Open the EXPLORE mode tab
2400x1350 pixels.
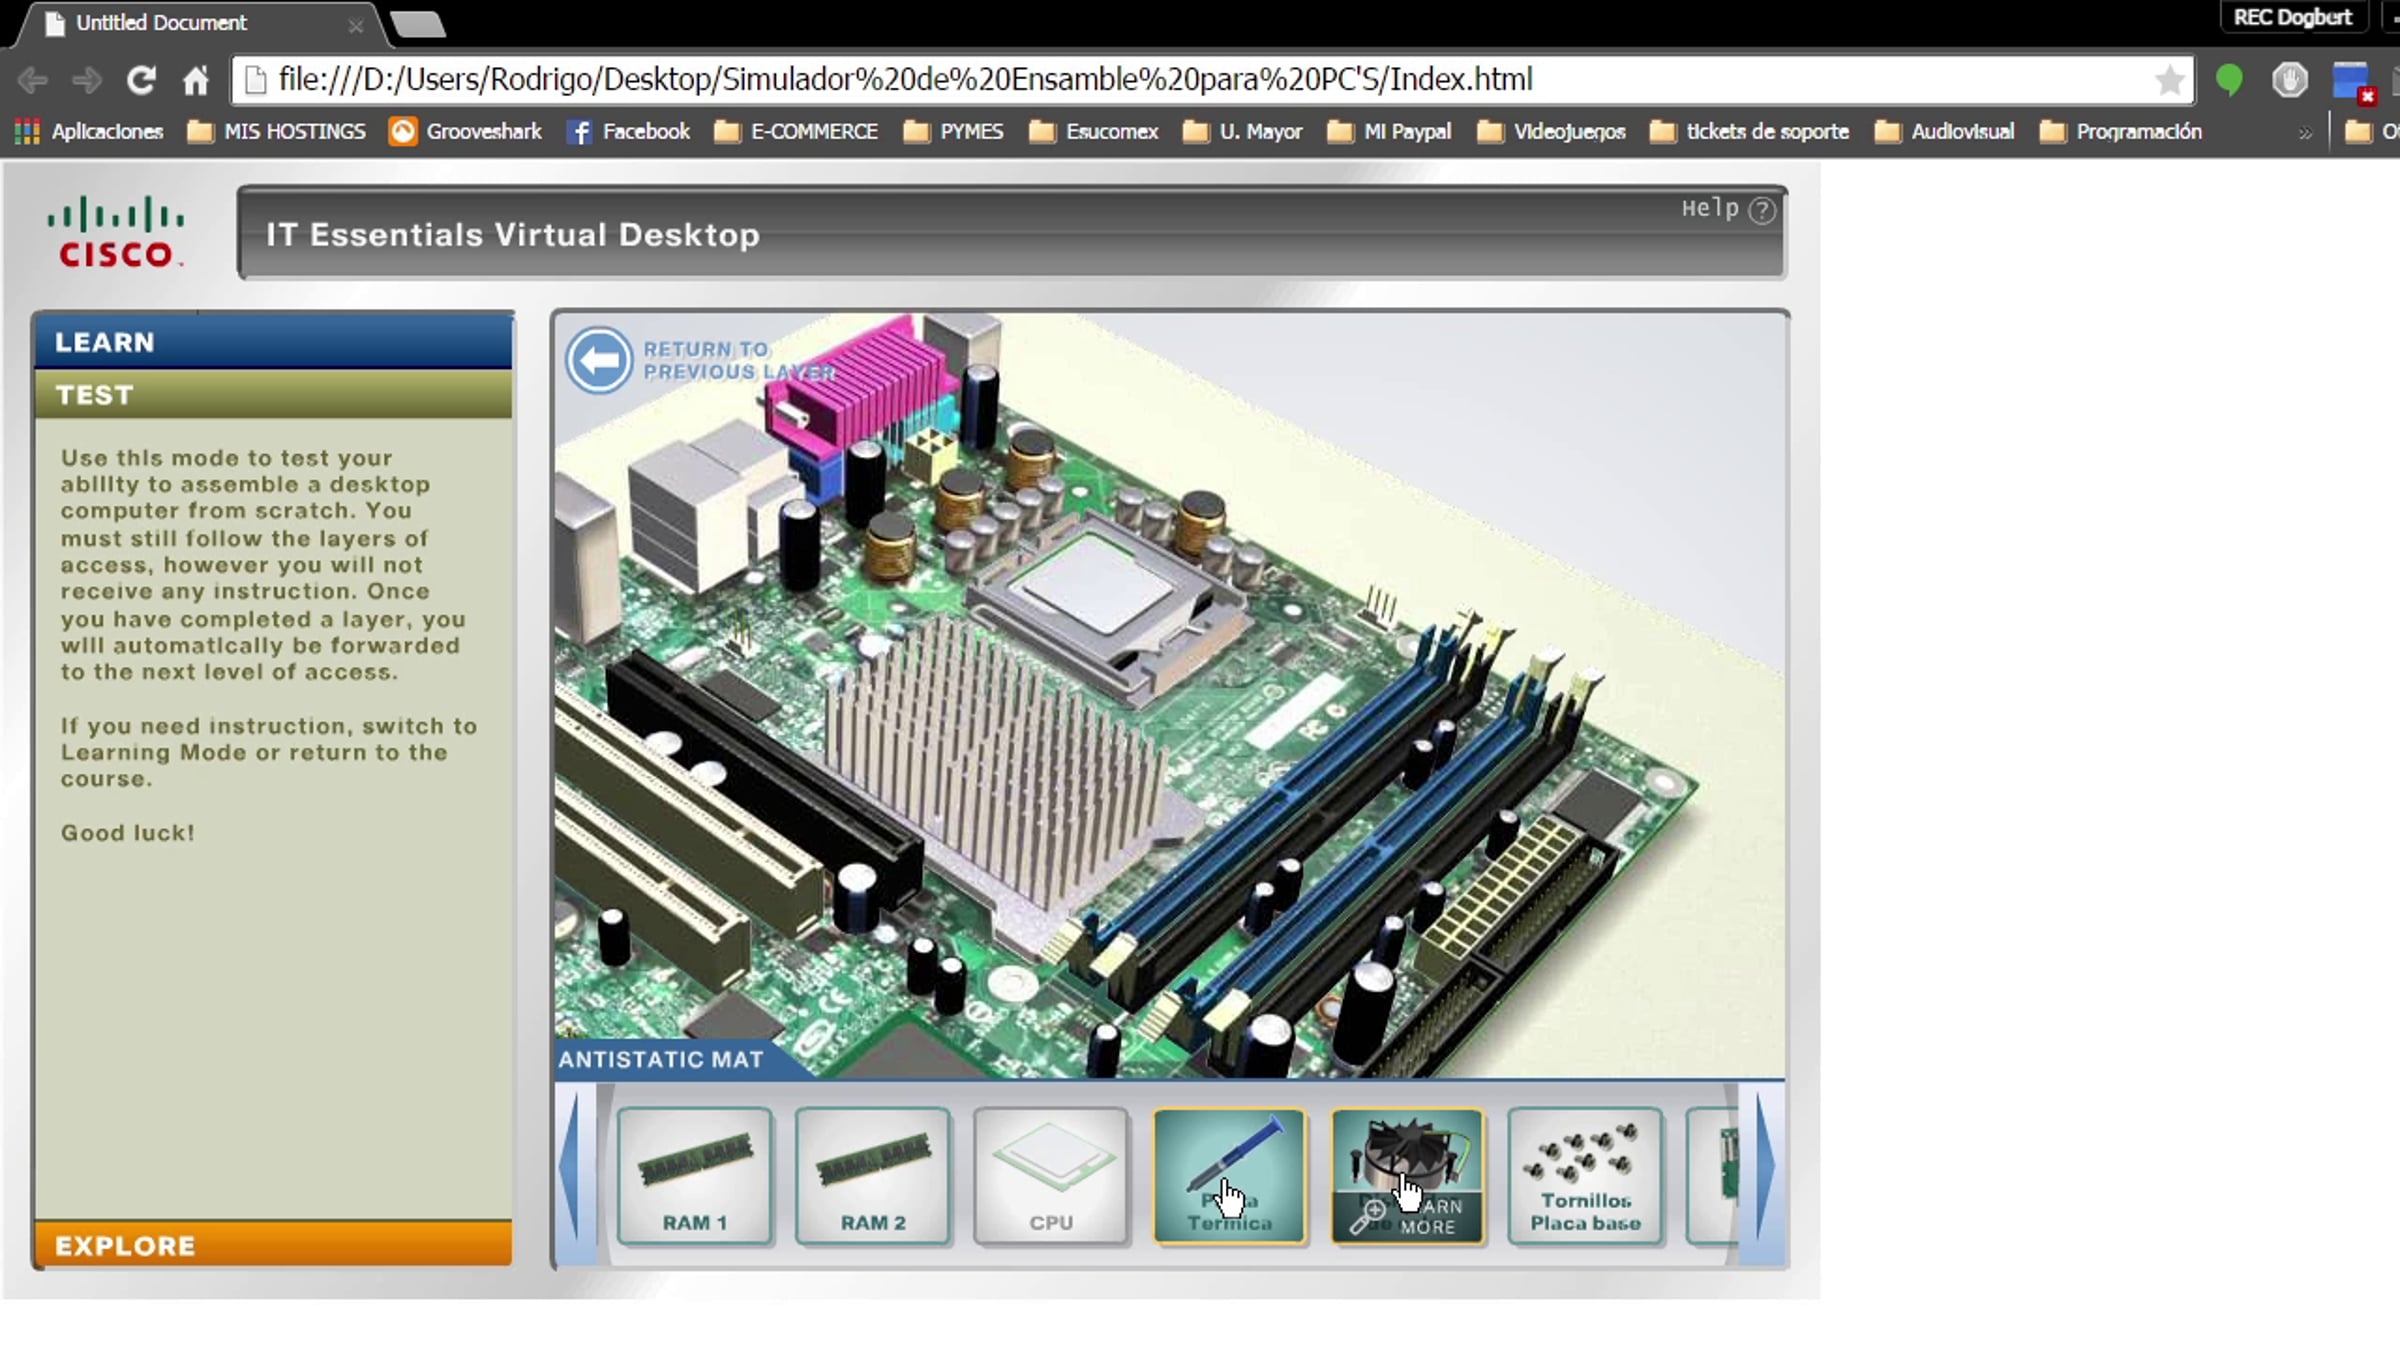click(273, 1245)
